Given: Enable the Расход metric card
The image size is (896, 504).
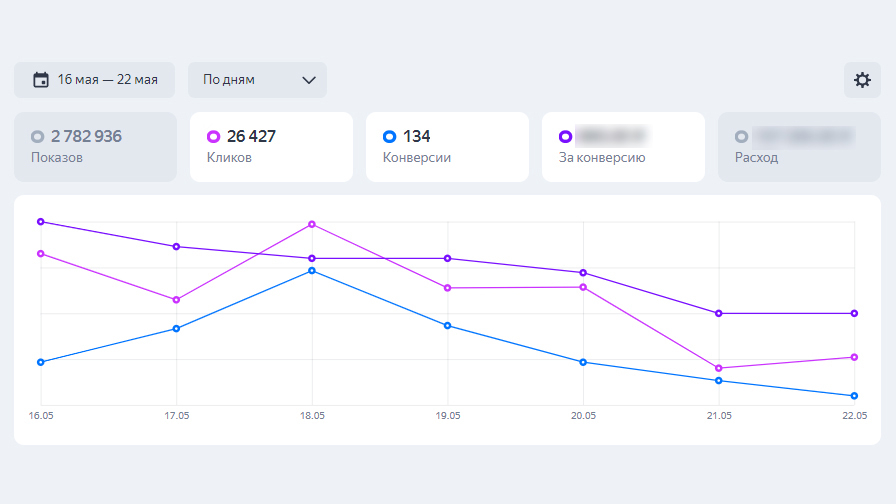Looking at the screenshot, I should [x=799, y=147].
